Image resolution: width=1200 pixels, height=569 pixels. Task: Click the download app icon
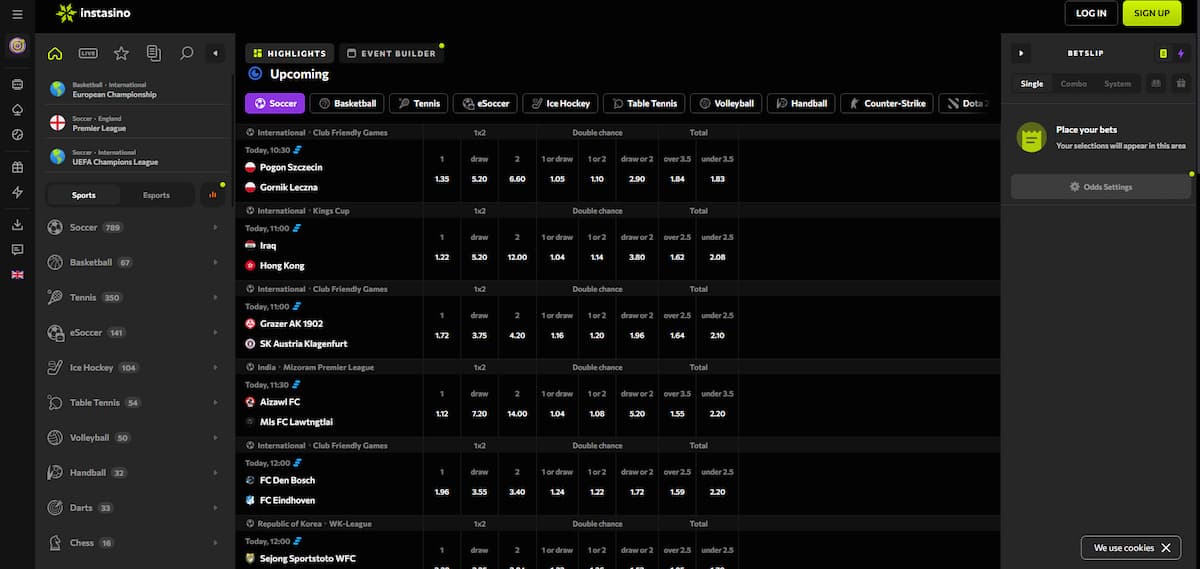pyautogui.click(x=17, y=225)
